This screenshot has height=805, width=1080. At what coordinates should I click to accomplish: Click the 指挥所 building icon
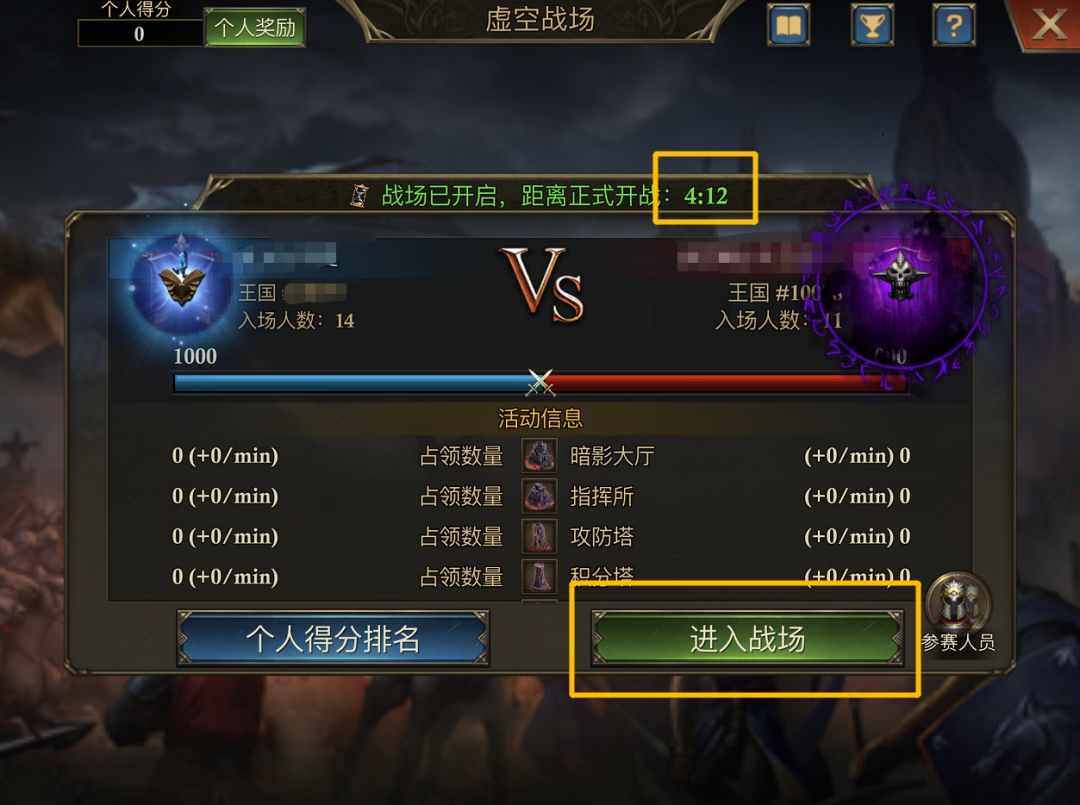(539, 496)
